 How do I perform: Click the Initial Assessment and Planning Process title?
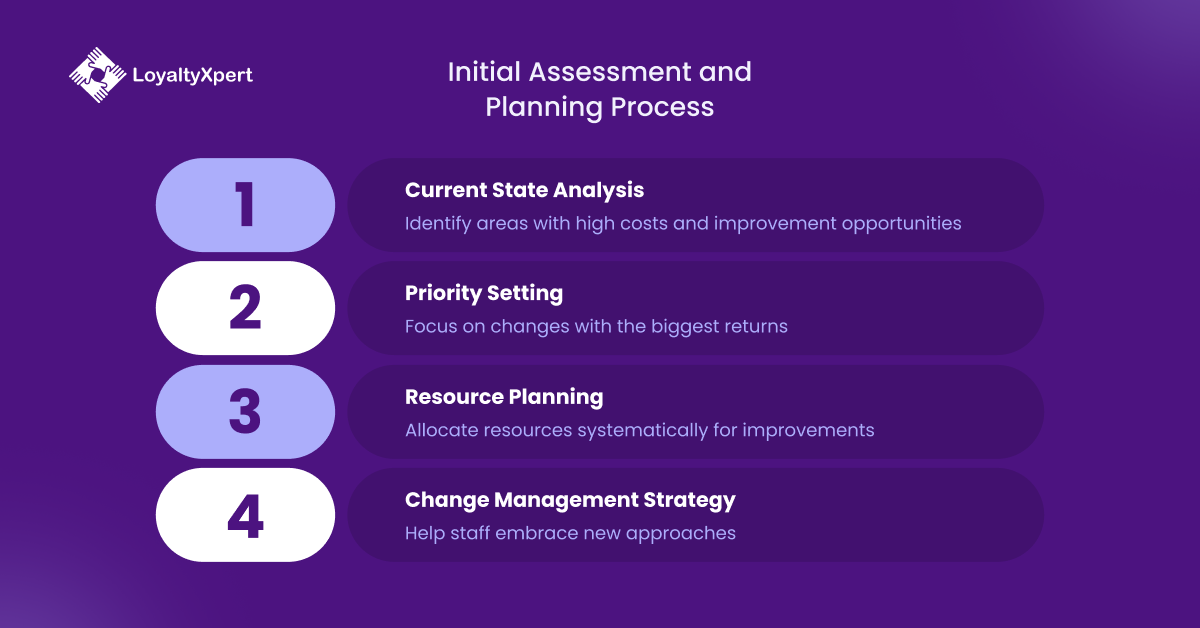pyautogui.click(x=599, y=89)
